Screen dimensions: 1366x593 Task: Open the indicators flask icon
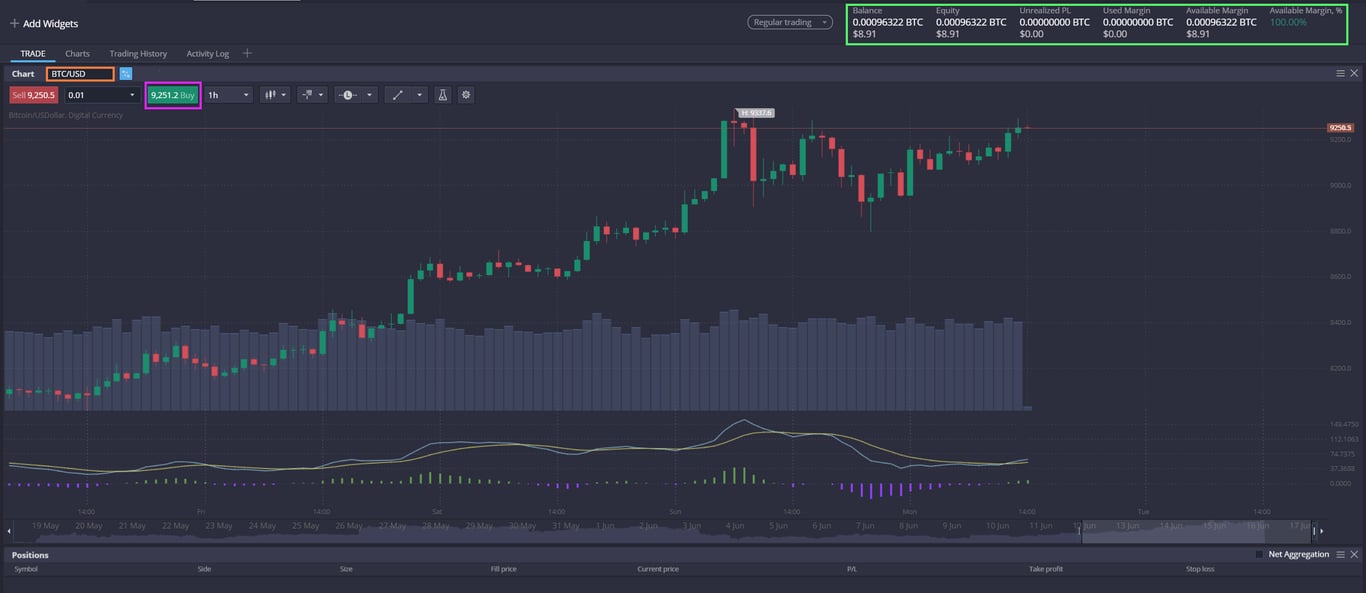tap(441, 94)
